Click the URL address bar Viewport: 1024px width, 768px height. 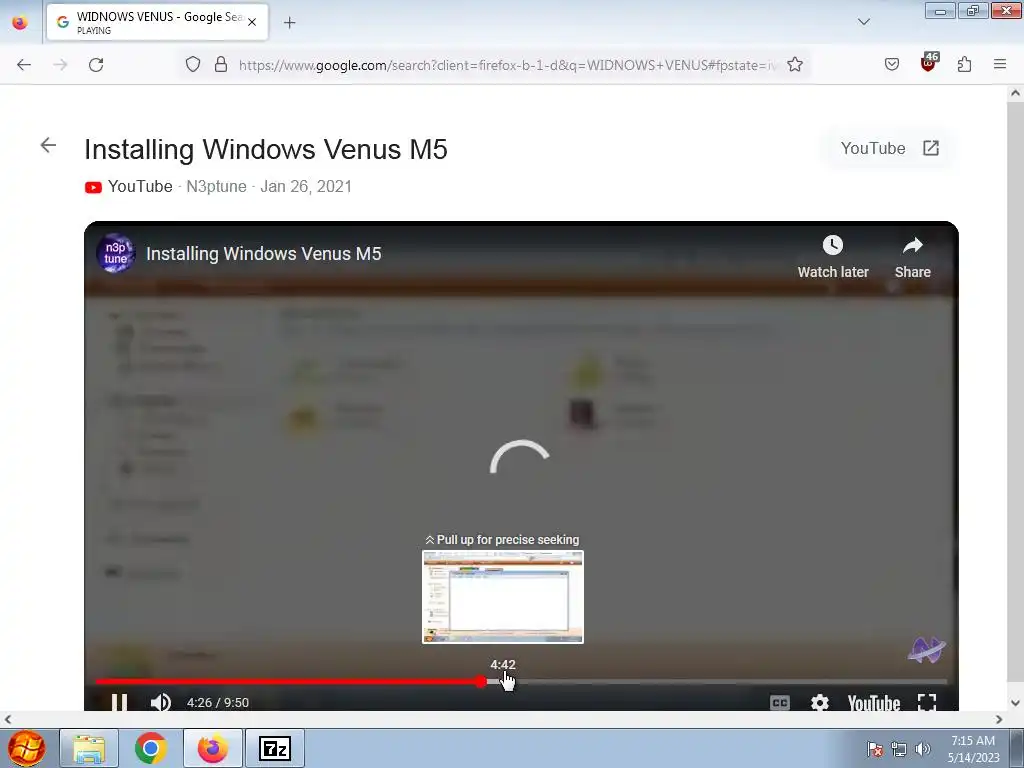(x=507, y=65)
